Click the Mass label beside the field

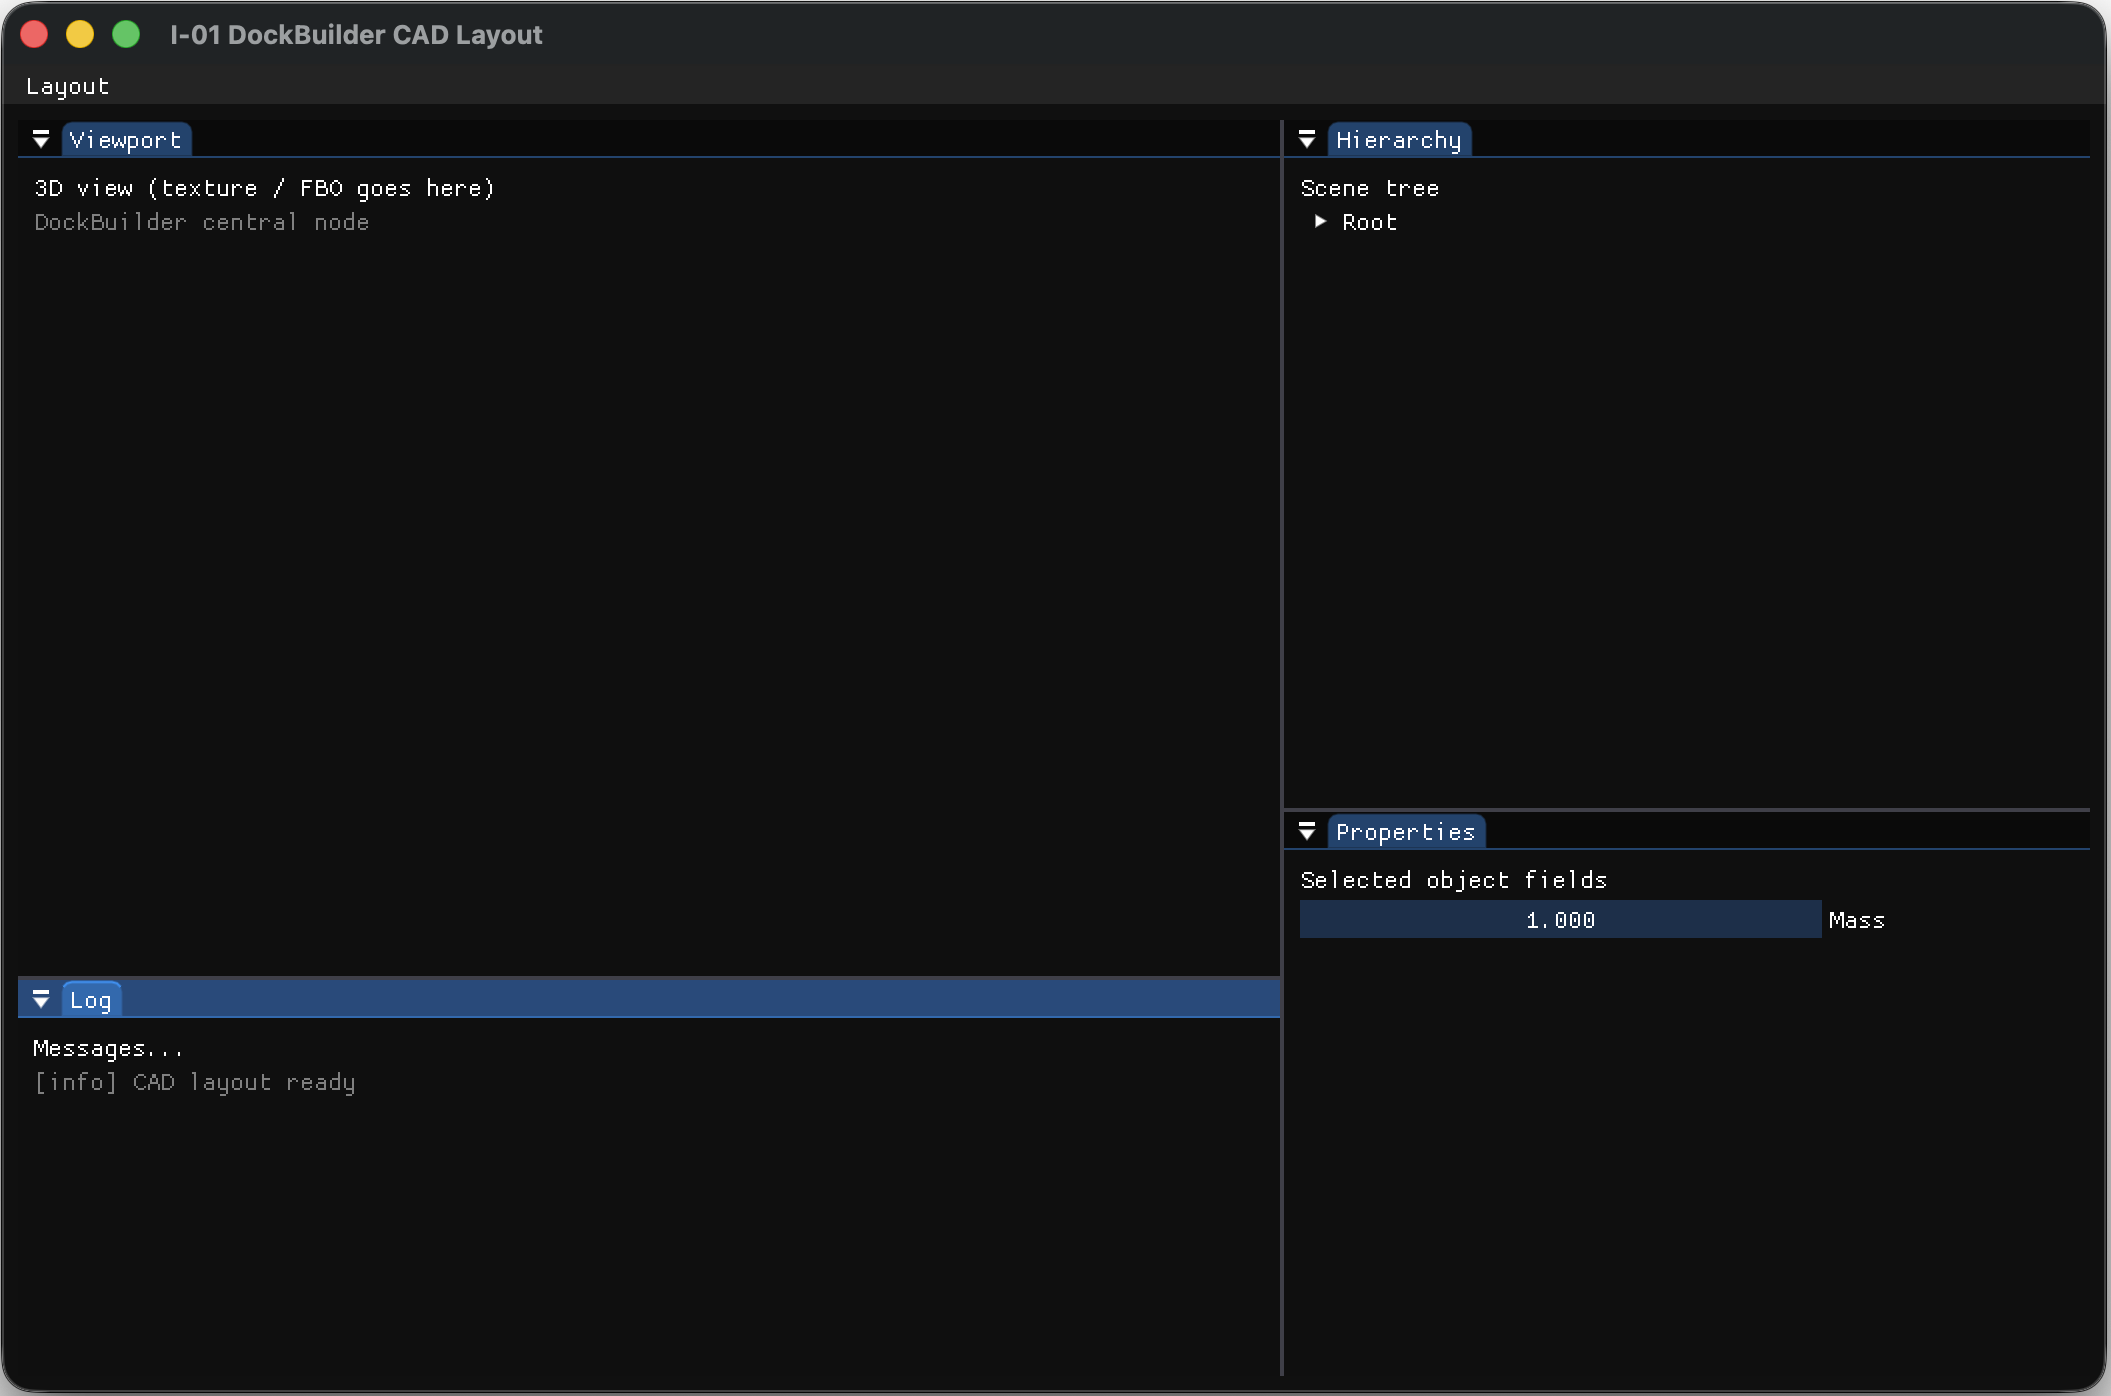pos(1856,920)
